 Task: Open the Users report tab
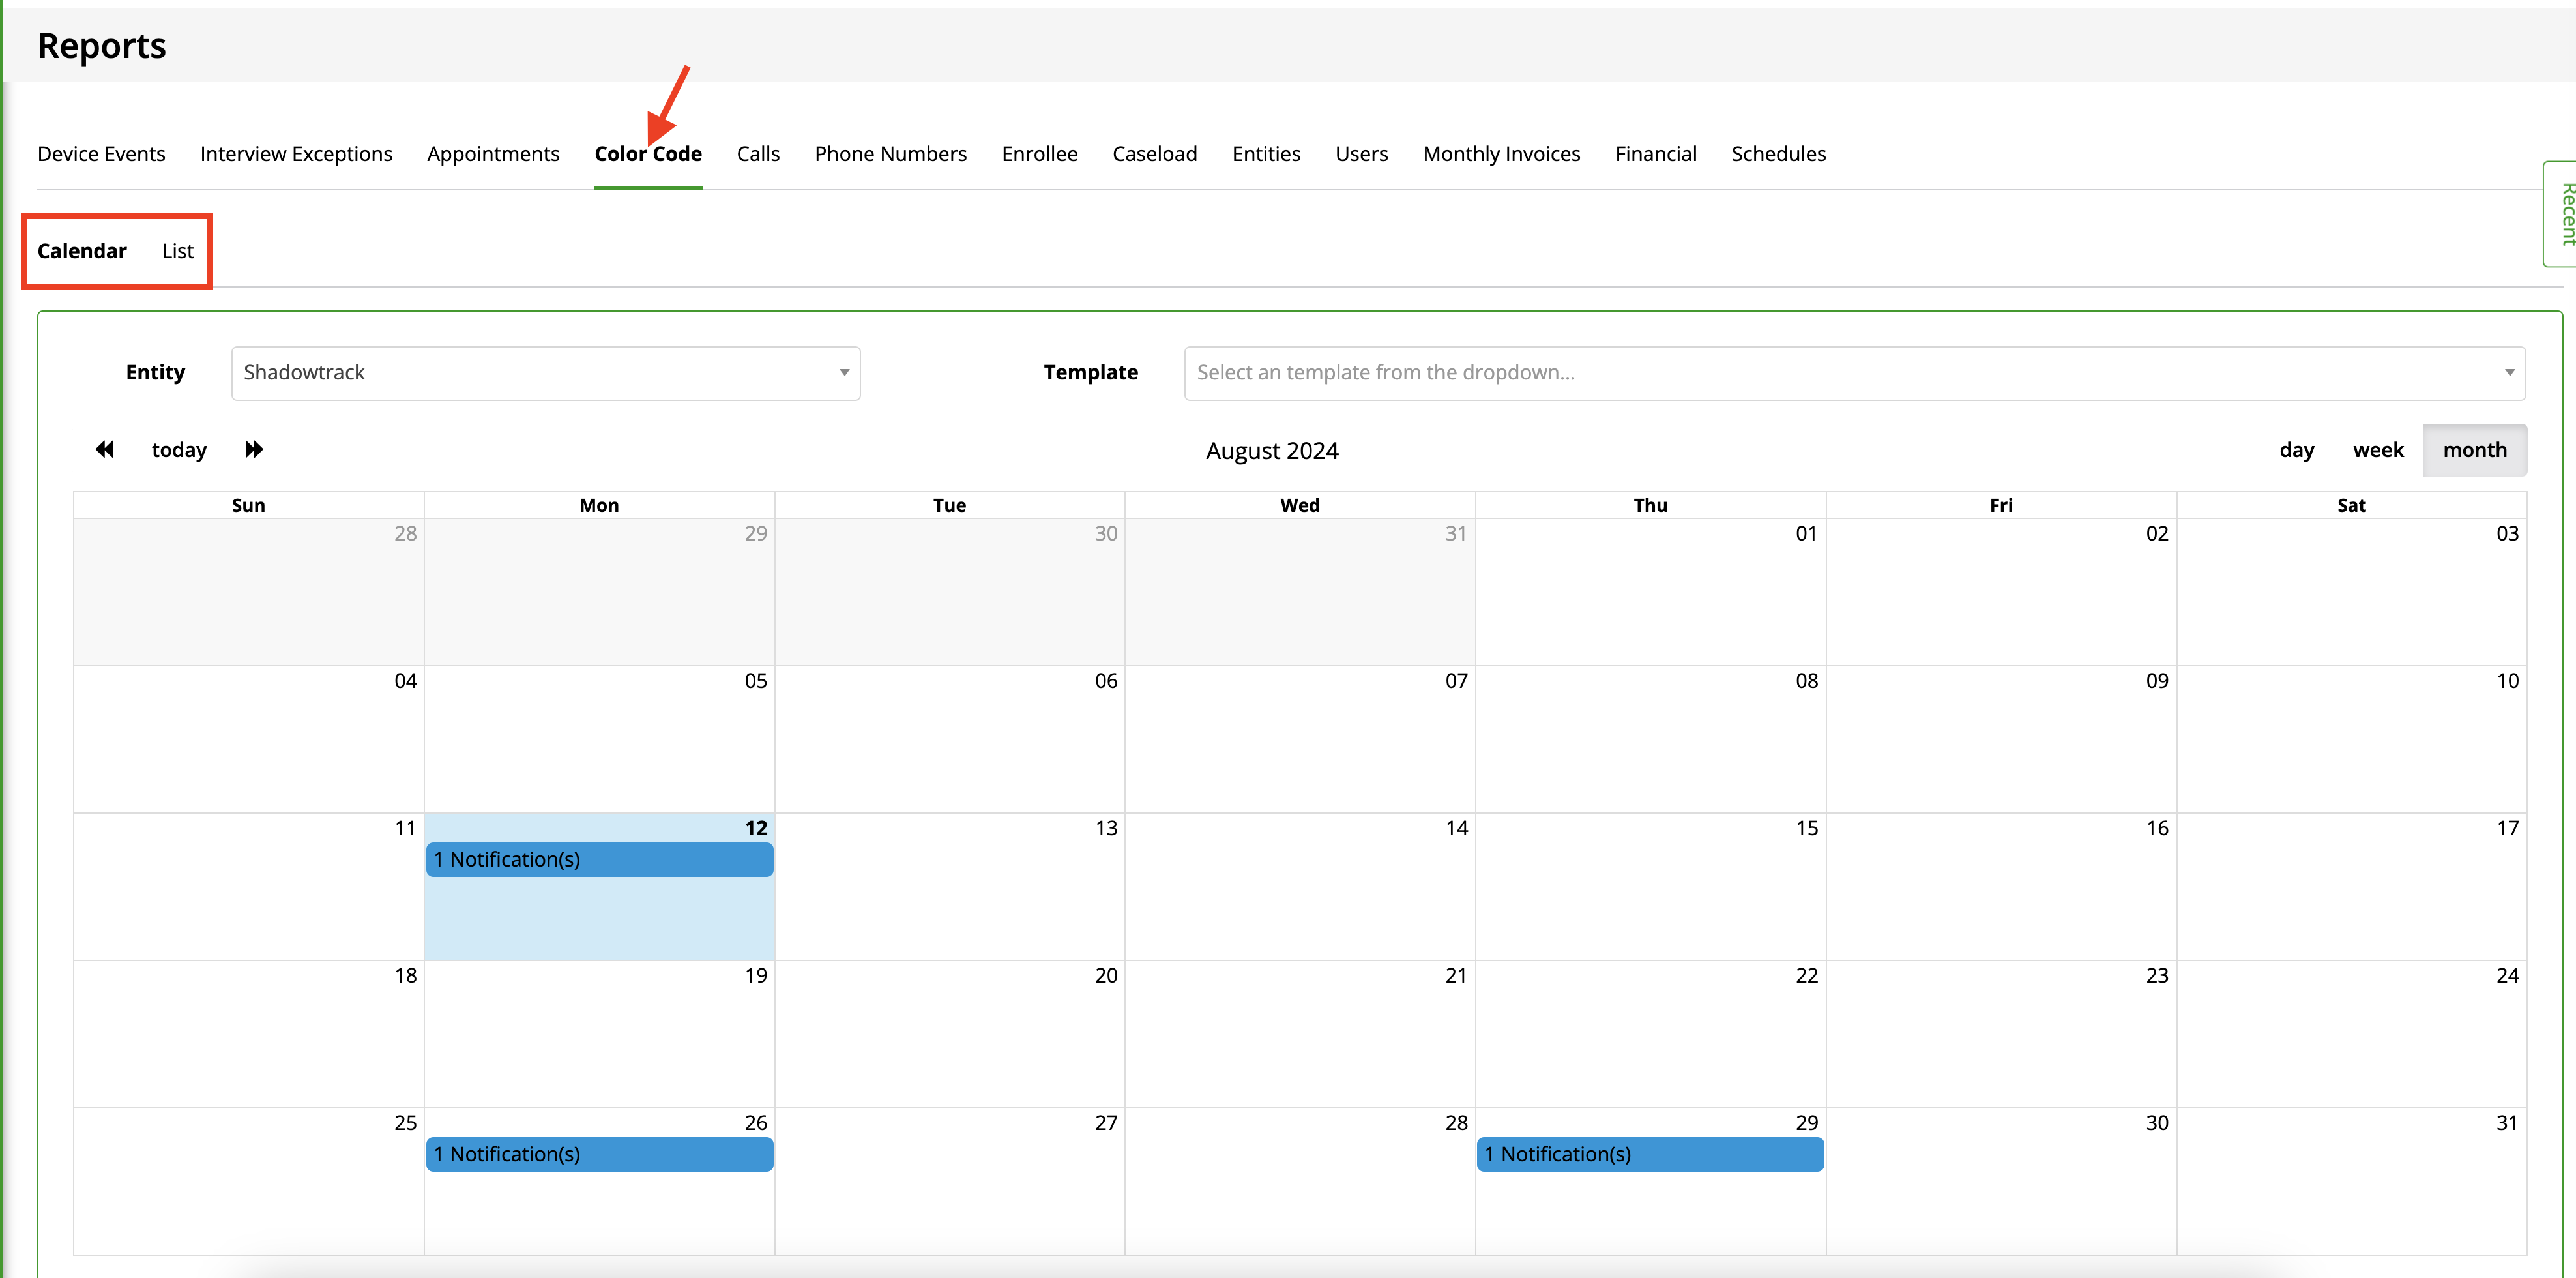1361,154
